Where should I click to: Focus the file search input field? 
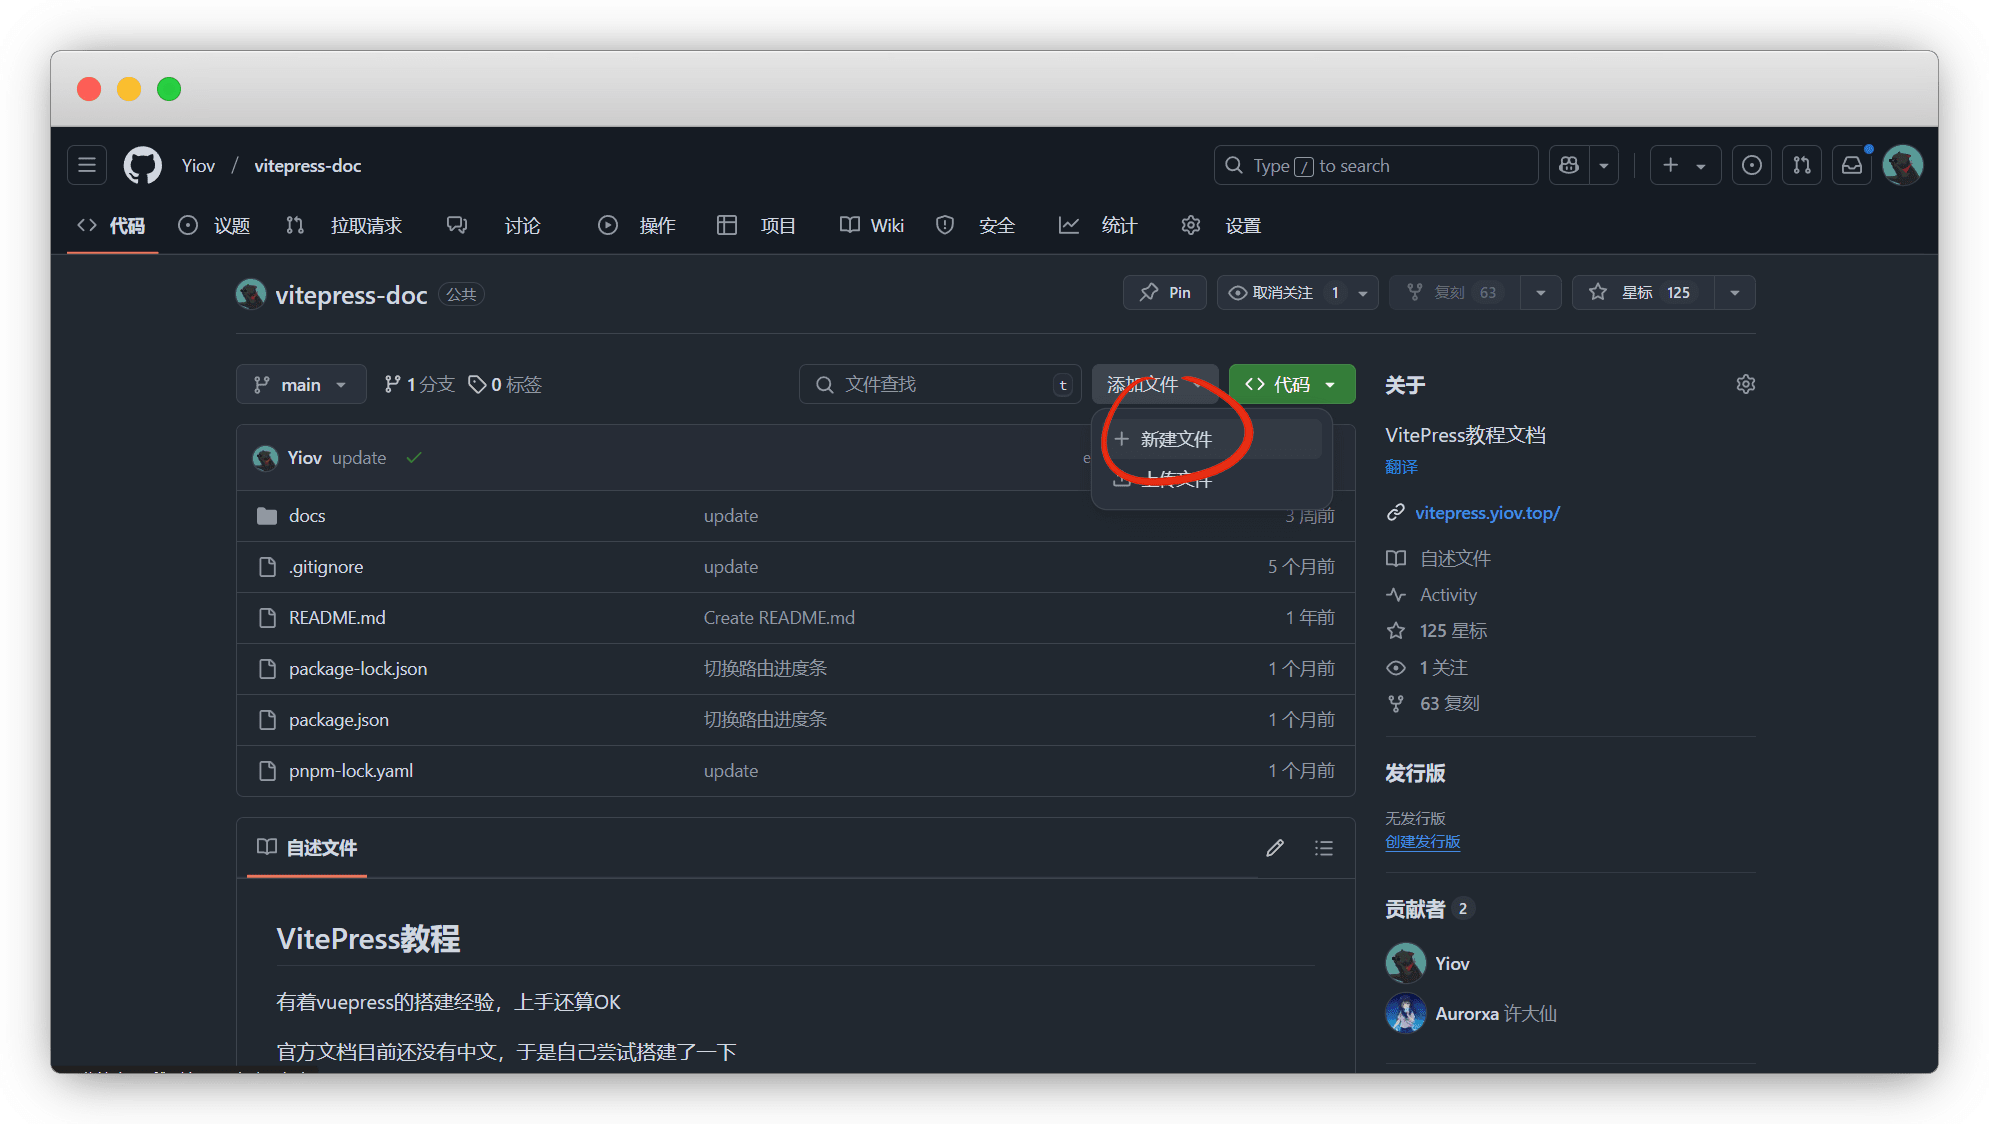940,384
